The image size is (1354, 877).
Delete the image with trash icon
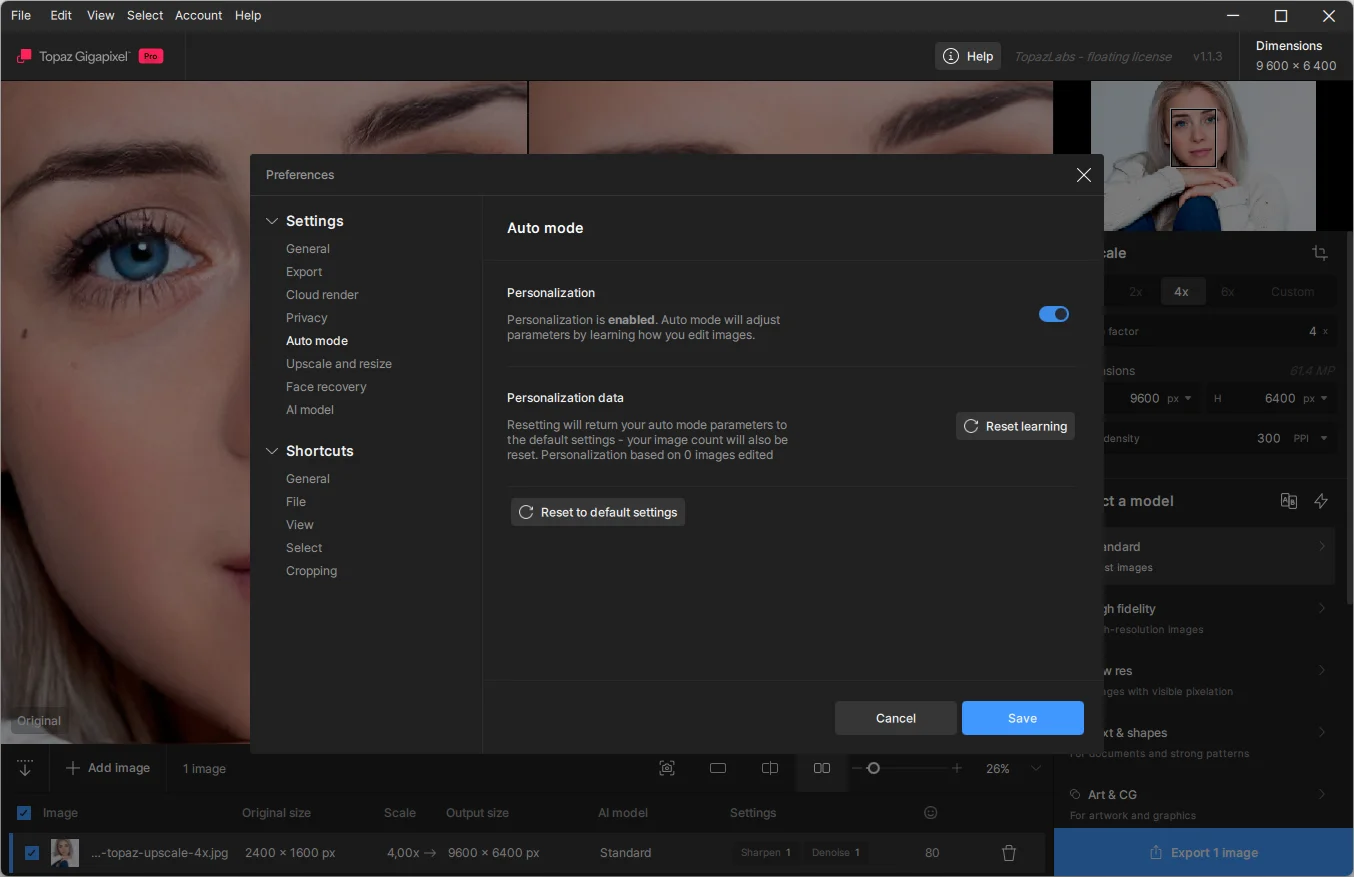[x=1009, y=853]
